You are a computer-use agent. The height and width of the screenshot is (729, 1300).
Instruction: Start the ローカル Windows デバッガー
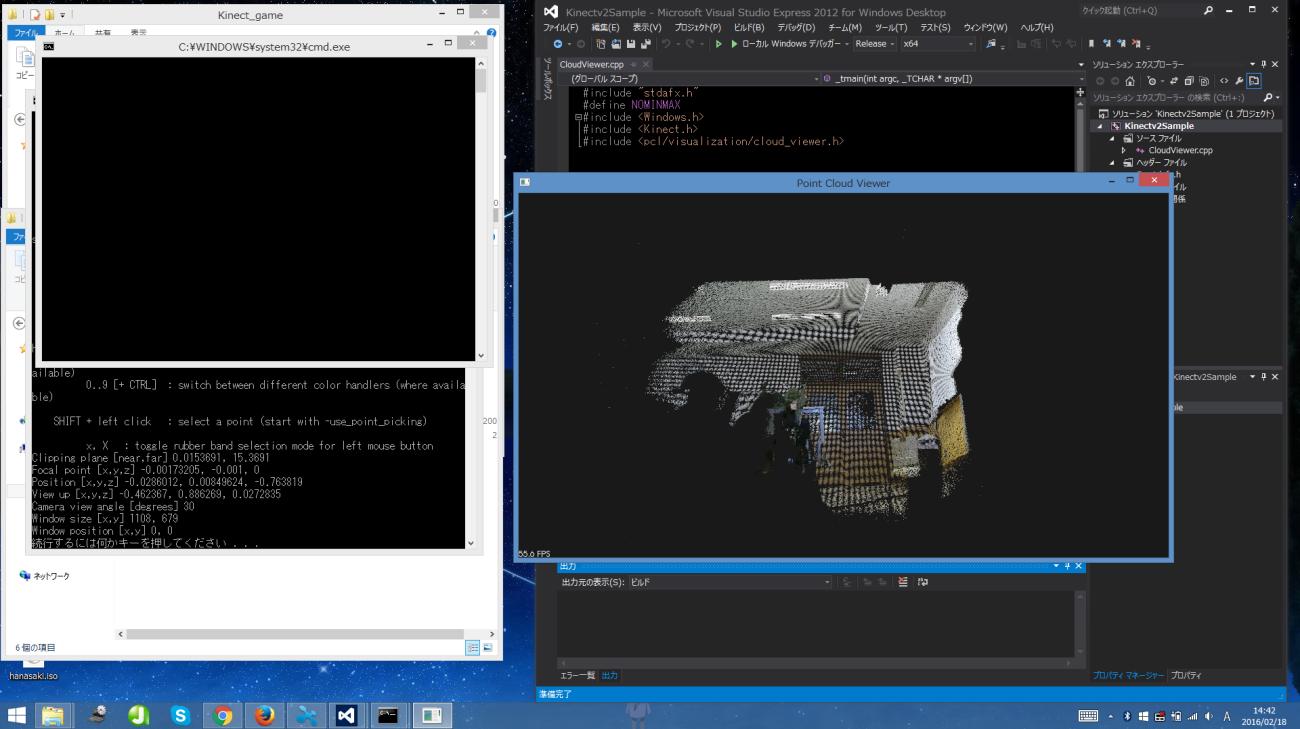pyautogui.click(x=790, y=44)
